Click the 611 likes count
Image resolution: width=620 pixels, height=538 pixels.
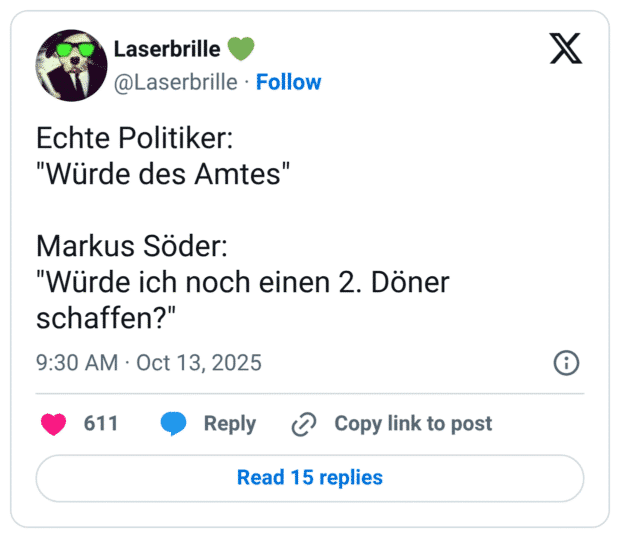click(101, 424)
